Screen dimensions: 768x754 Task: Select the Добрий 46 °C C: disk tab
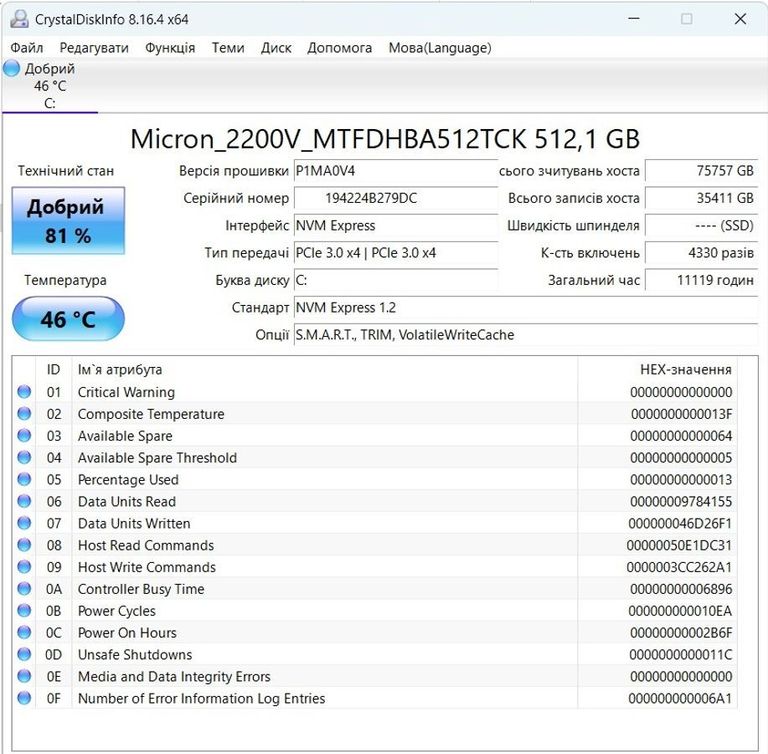click(x=49, y=86)
